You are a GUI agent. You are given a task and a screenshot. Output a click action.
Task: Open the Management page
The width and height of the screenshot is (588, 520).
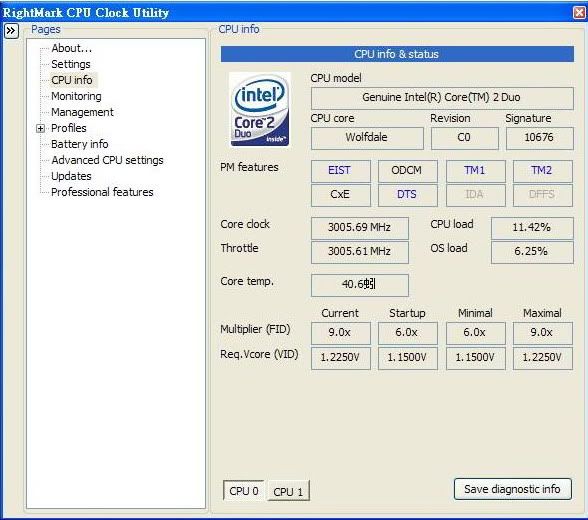82,112
